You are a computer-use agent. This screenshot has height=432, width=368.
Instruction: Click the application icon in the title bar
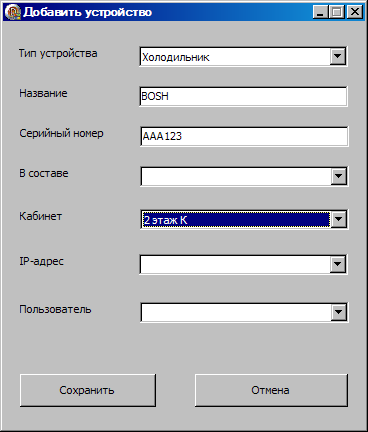coord(13,12)
